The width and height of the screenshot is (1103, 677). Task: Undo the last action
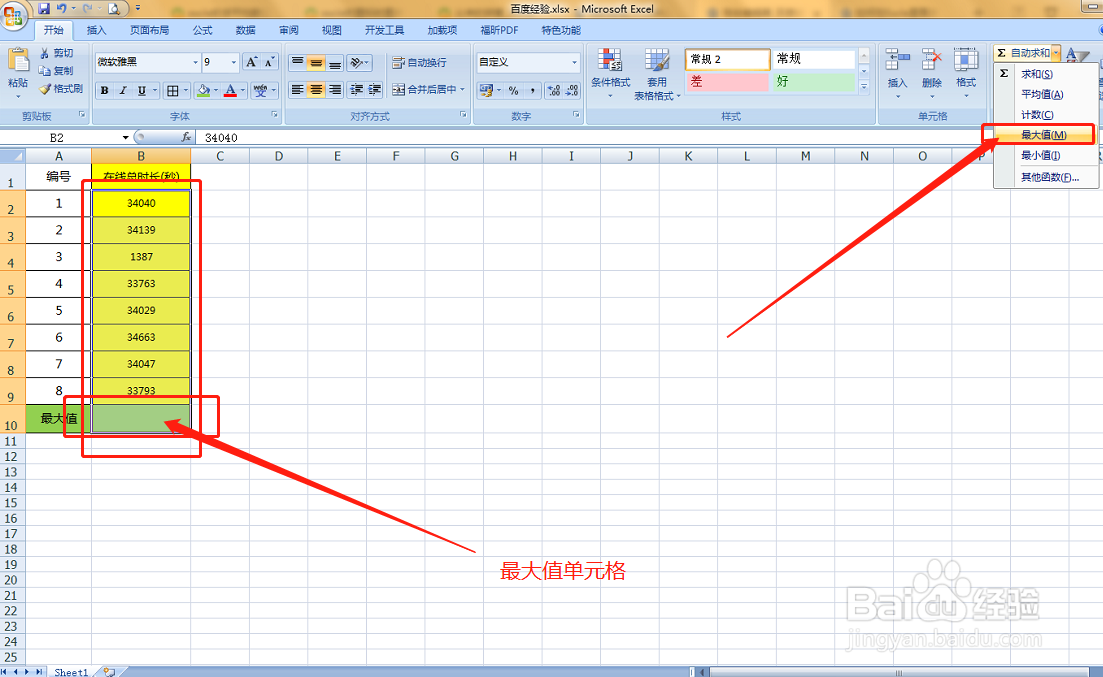click(x=62, y=8)
